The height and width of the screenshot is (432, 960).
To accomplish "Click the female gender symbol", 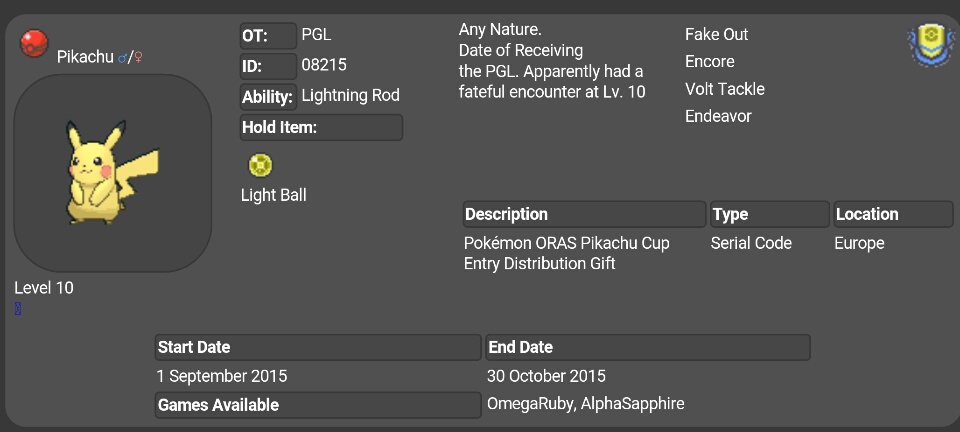I will tap(138, 58).
